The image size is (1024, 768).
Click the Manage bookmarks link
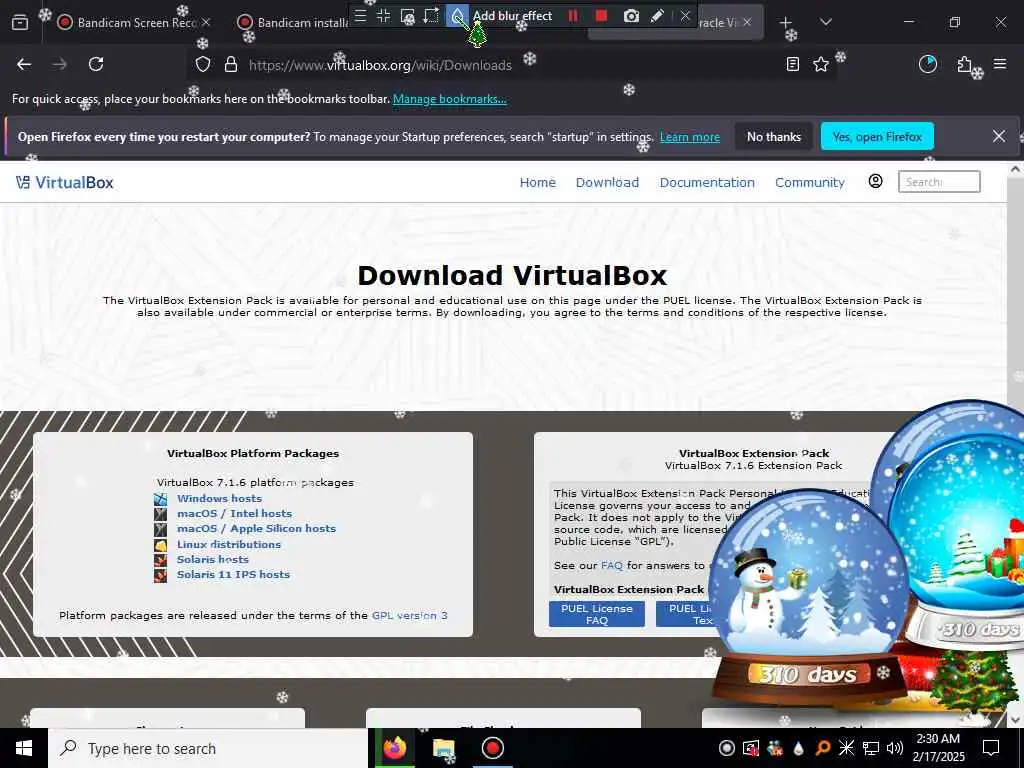click(449, 99)
